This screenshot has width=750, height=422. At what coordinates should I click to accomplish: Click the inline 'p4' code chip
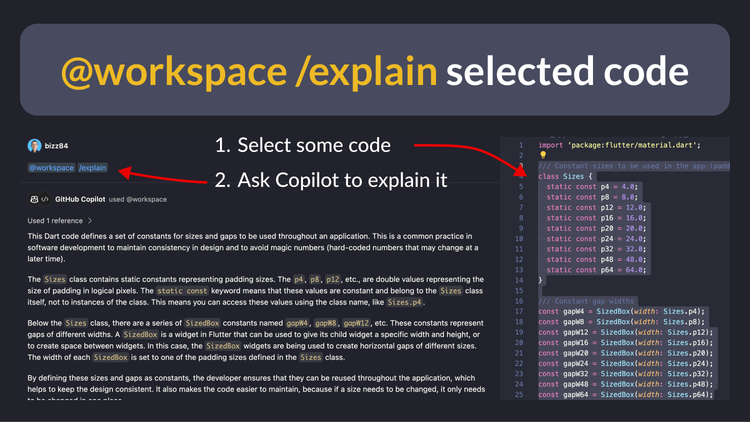pos(298,279)
